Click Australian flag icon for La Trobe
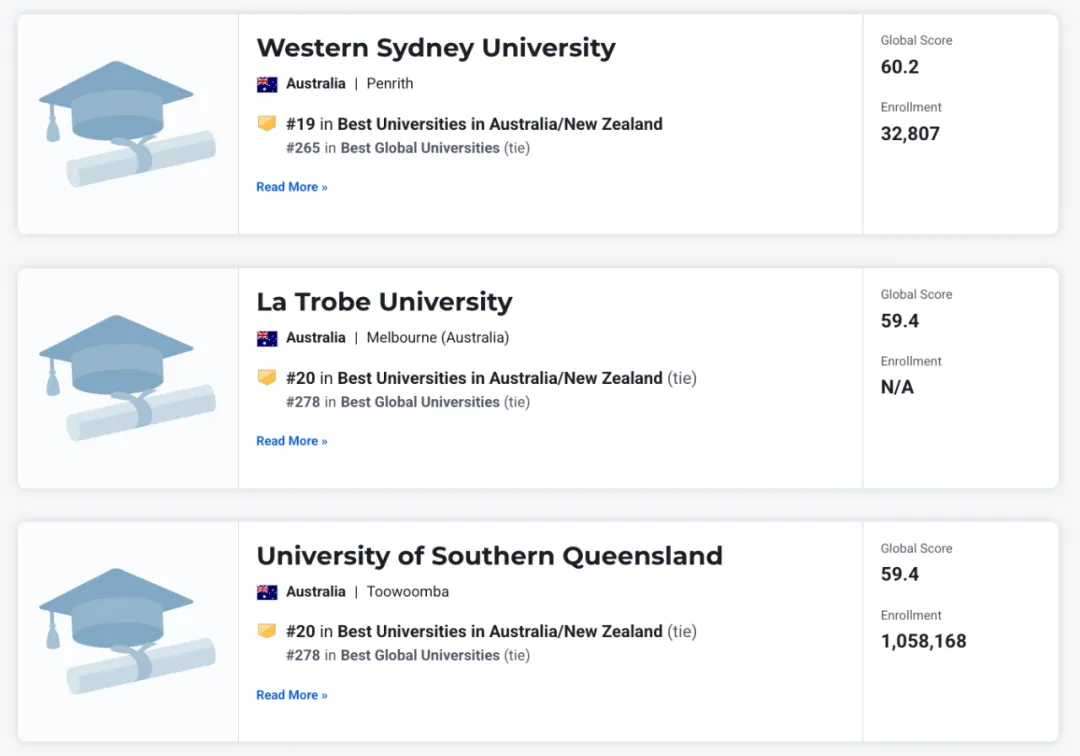1080x756 pixels. pos(267,338)
